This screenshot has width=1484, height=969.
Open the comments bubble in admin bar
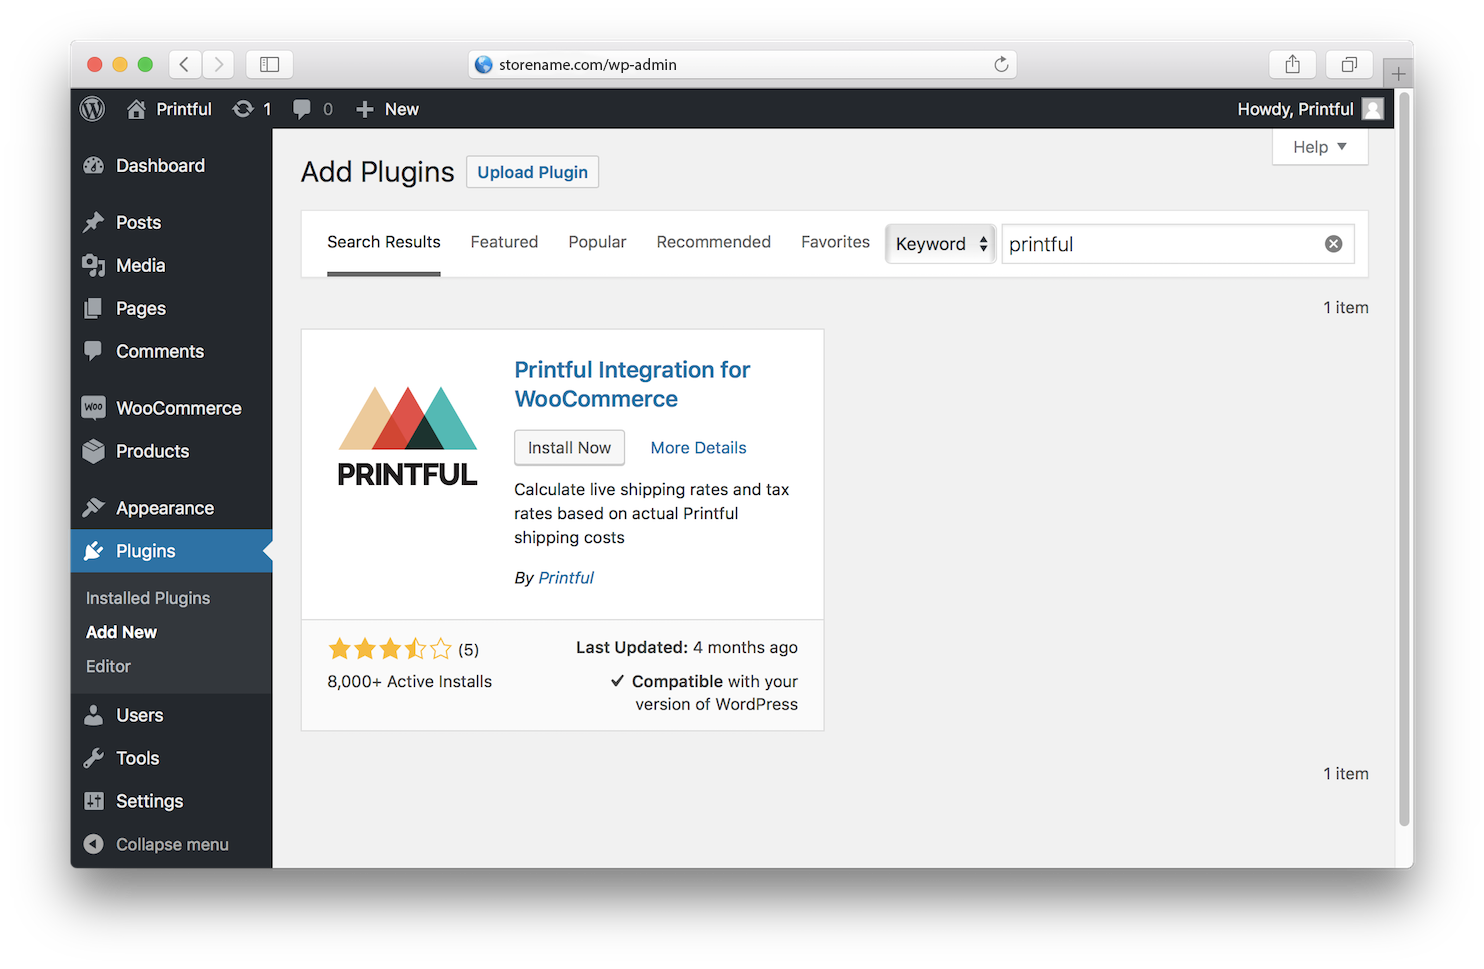(x=313, y=109)
